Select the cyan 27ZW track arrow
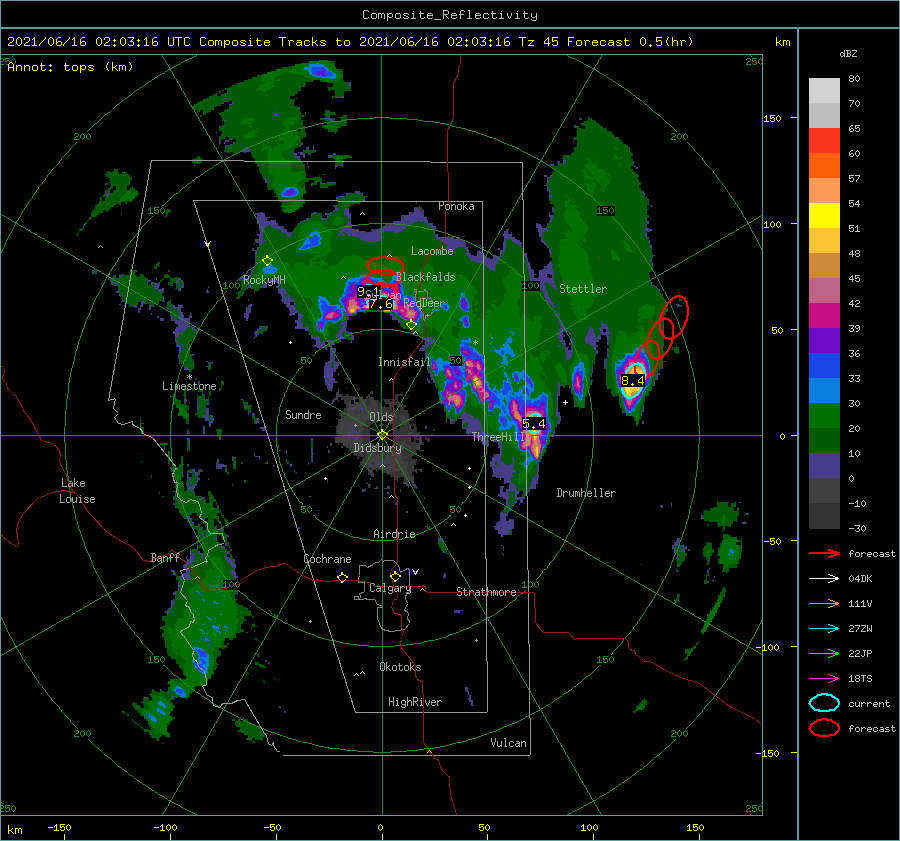Image resolution: width=900 pixels, height=841 pixels. click(824, 629)
